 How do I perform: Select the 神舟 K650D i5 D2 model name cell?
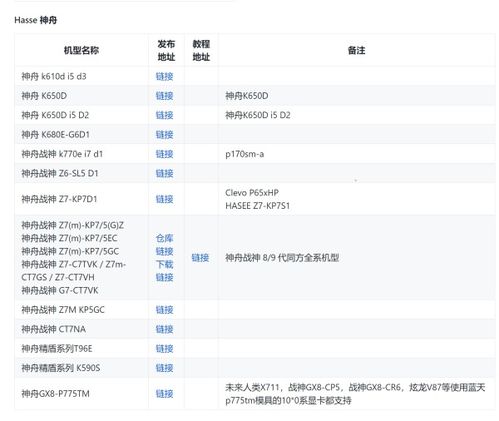(55, 115)
